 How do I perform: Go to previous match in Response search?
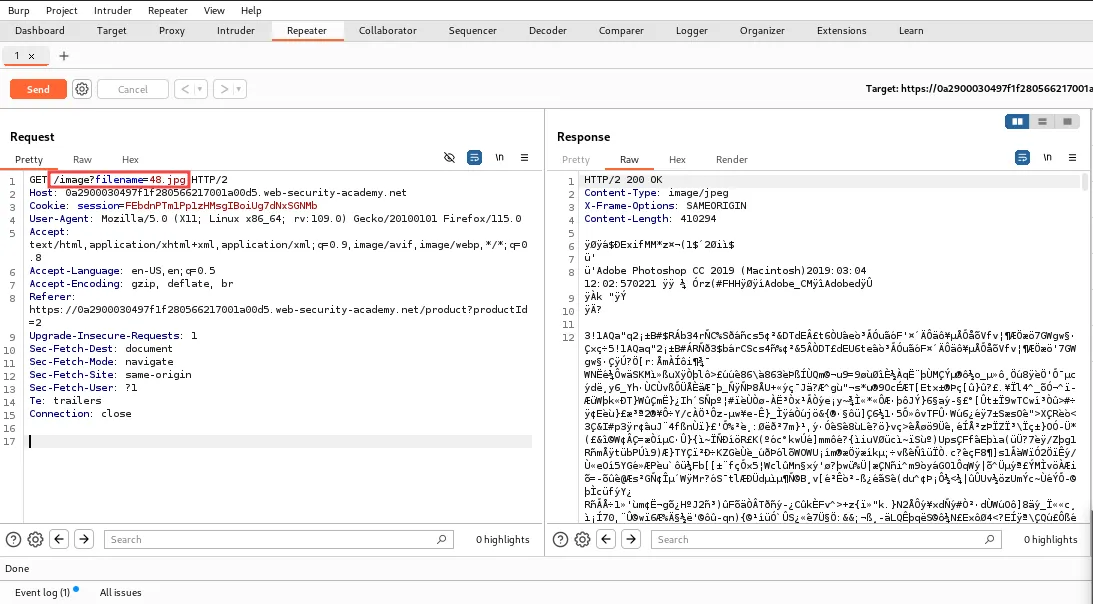(x=606, y=539)
